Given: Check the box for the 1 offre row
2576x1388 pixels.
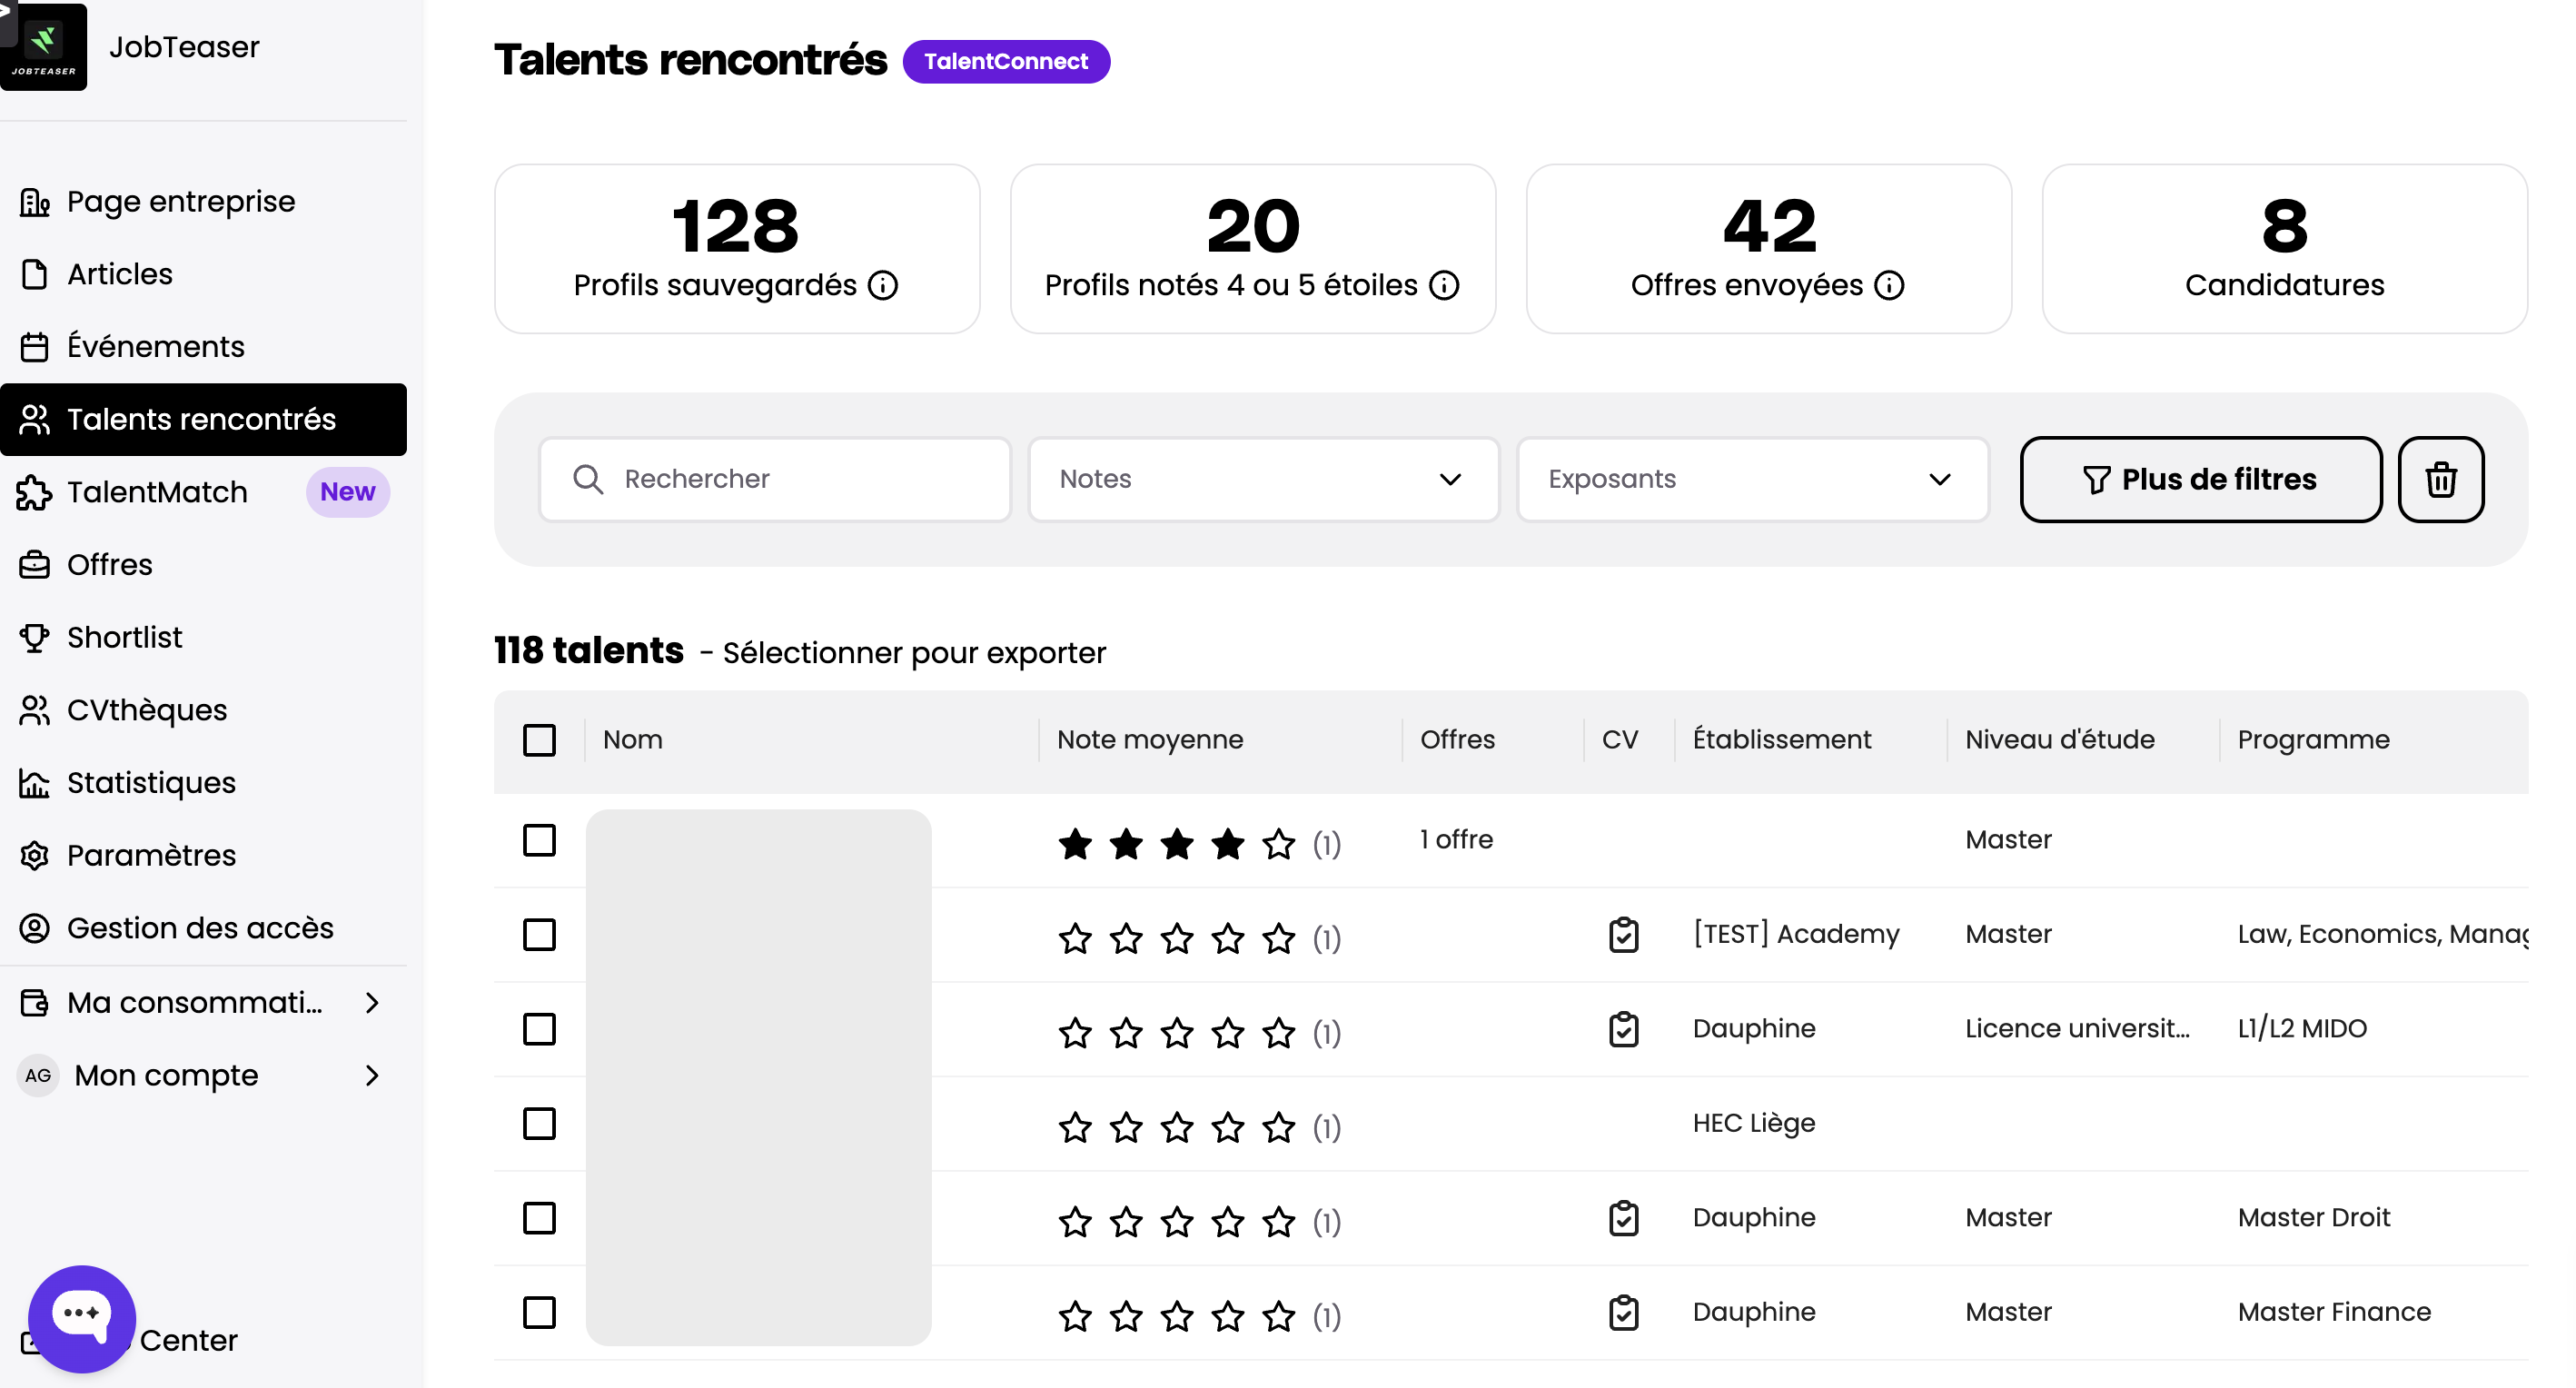Looking at the screenshot, I should click(539, 841).
